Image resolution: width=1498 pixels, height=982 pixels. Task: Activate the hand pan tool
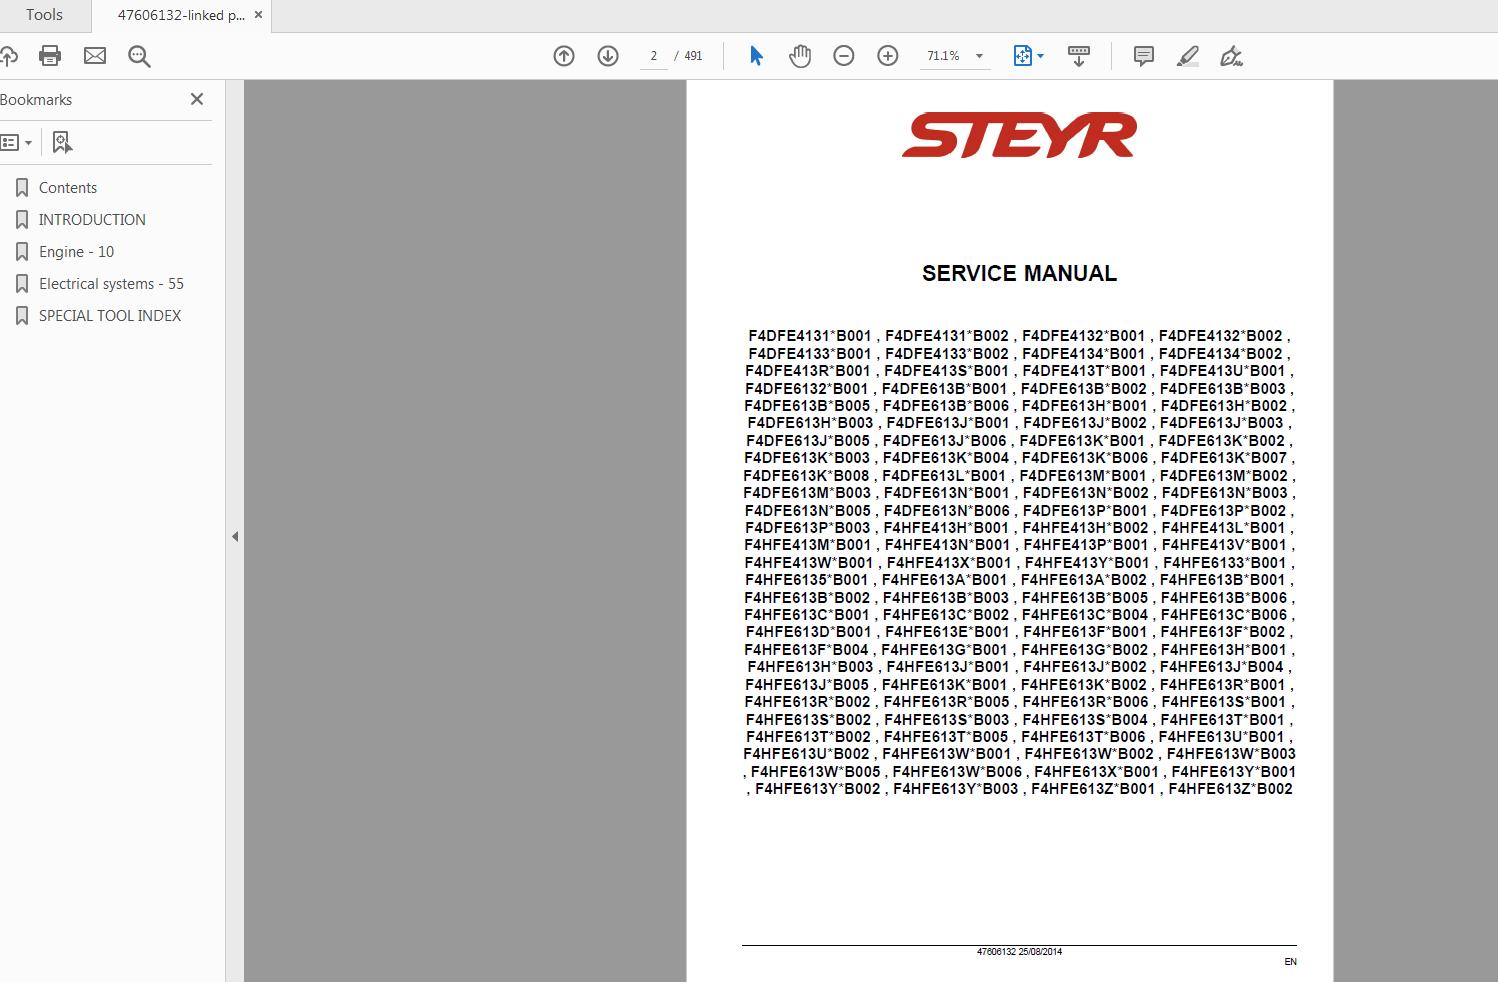tap(800, 56)
